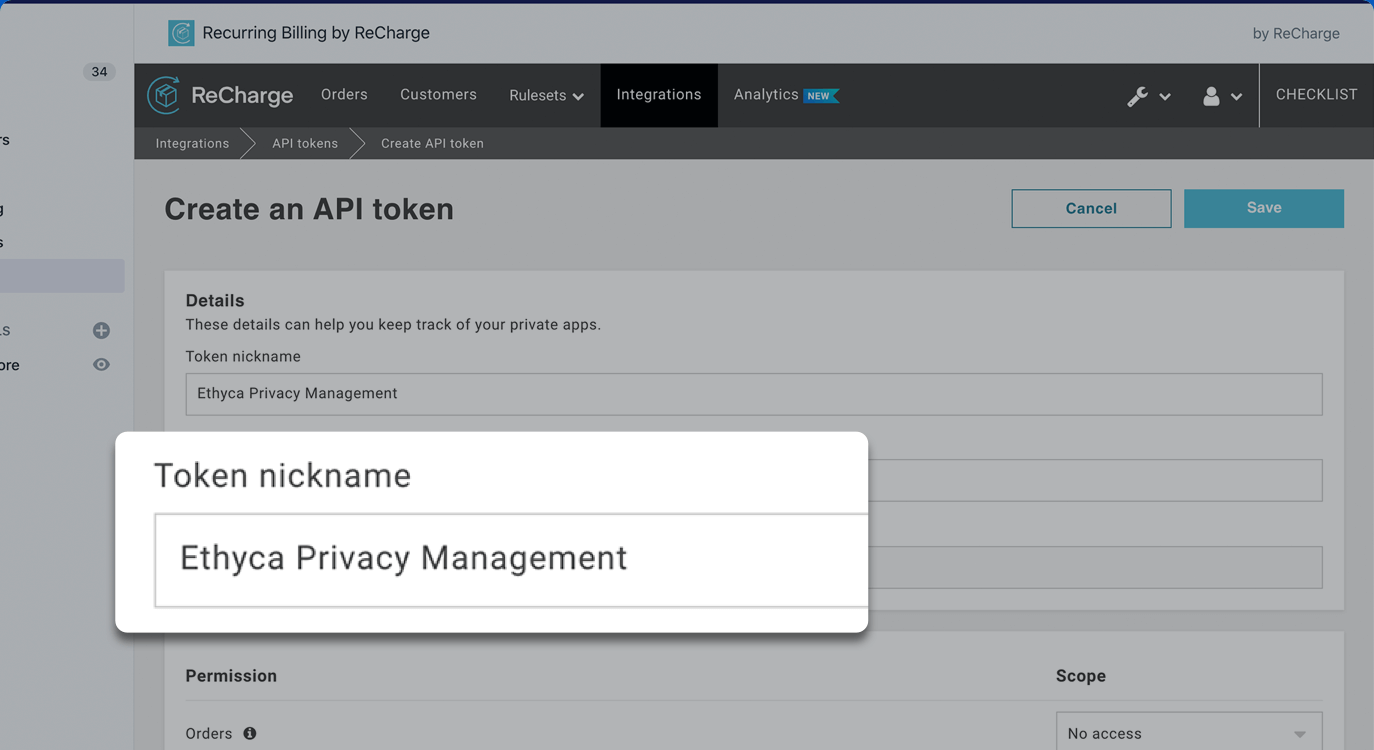The width and height of the screenshot is (1374, 750).
Task: Click the Recurring Billing app icon
Action: click(x=181, y=33)
